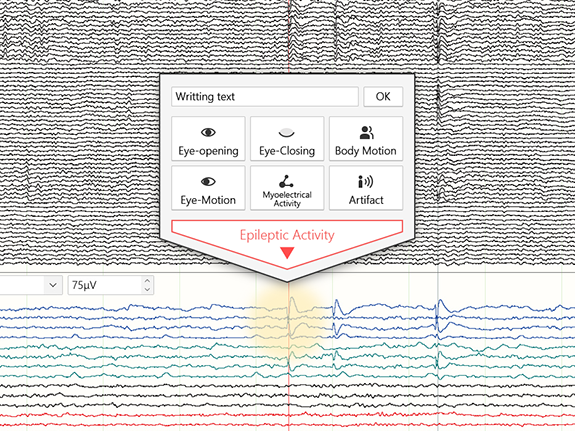This screenshot has height=431, width=575.
Task: Click the Writting text input field
Action: click(x=265, y=97)
